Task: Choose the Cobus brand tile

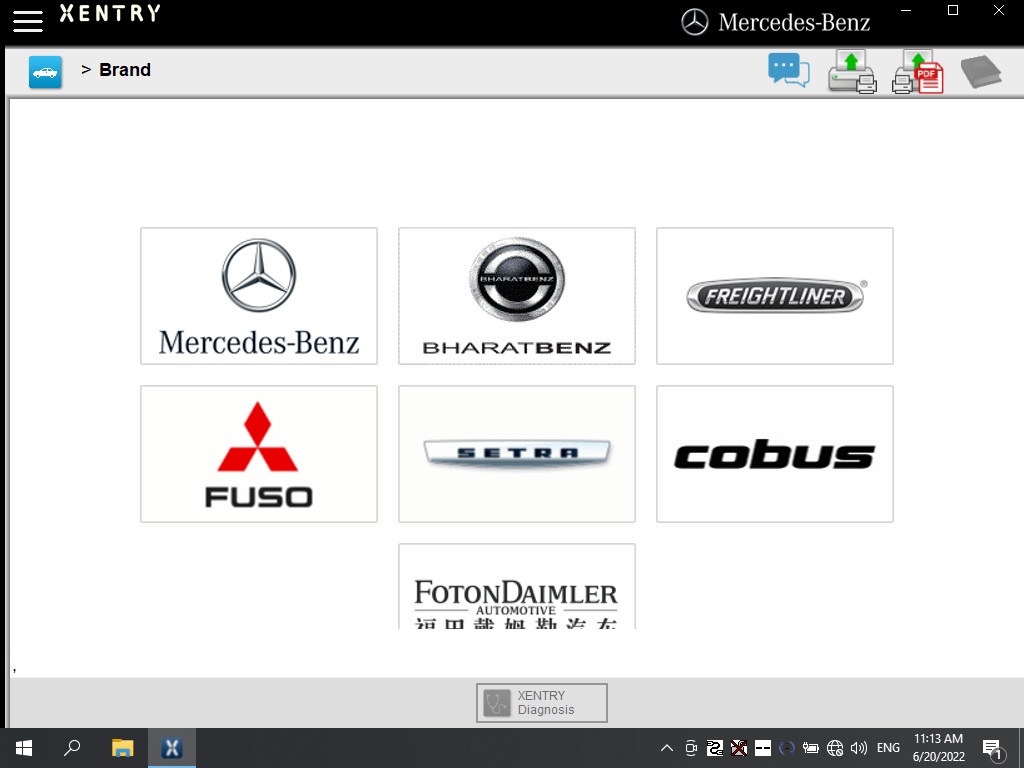Action: 775,454
